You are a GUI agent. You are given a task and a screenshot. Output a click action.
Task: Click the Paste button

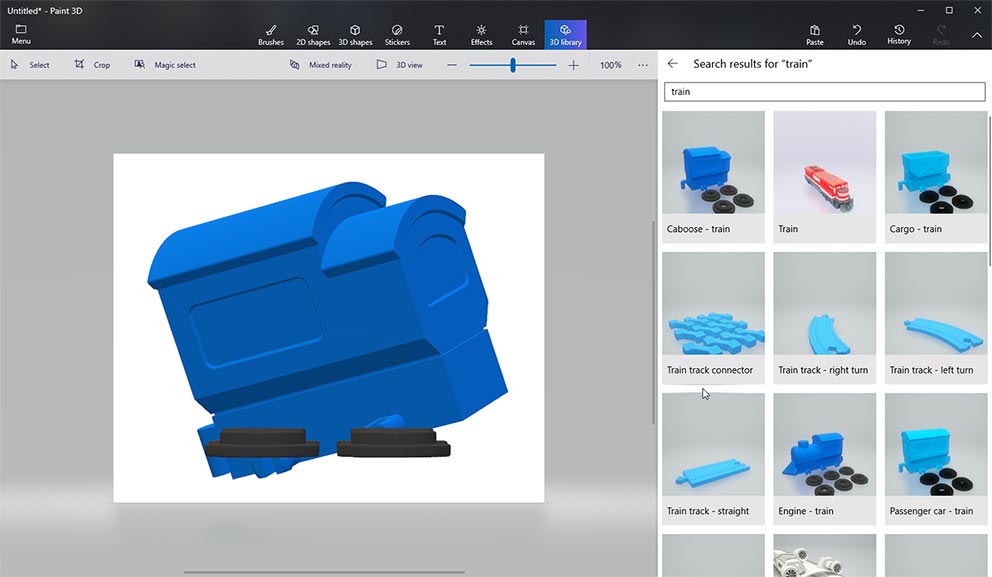[814, 35]
